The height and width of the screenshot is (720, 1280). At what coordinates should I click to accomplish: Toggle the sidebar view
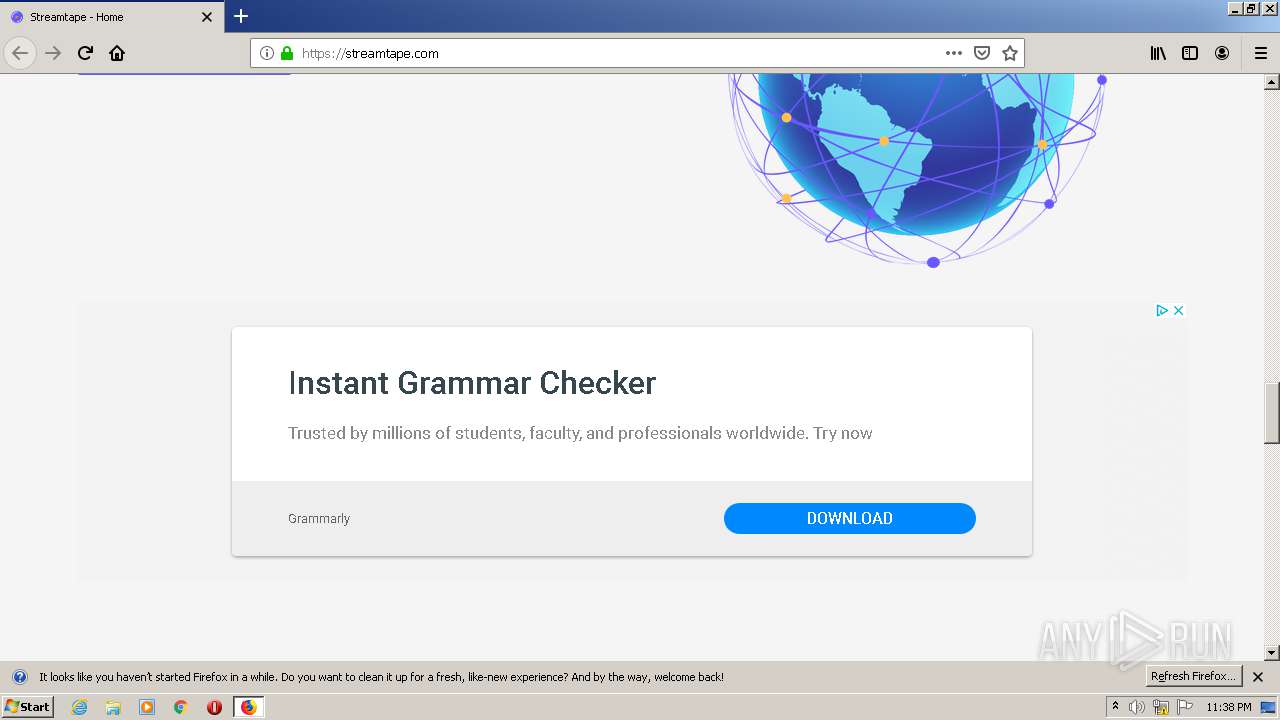click(x=1190, y=53)
